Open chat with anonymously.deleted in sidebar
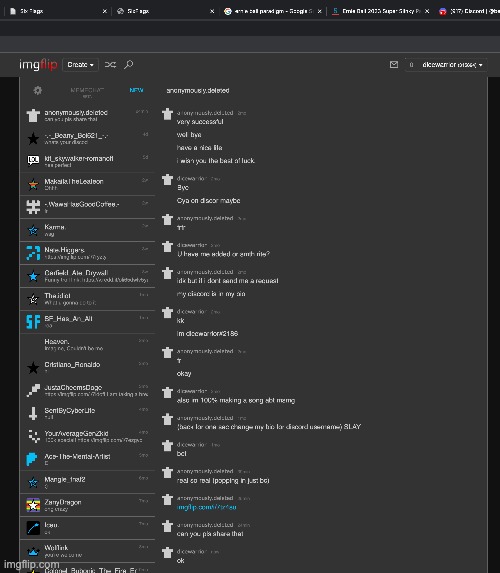This screenshot has height=573, width=500. tap(87, 115)
